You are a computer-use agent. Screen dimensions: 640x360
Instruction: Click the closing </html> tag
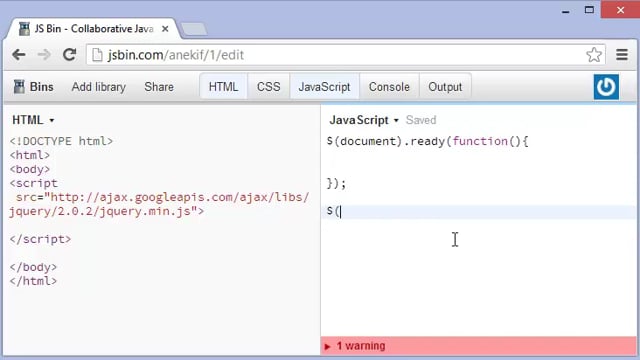pyautogui.click(x=33, y=281)
